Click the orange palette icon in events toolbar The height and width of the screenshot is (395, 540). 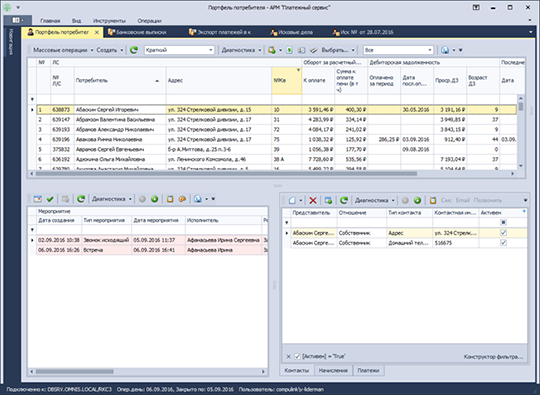tap(183, 199)
